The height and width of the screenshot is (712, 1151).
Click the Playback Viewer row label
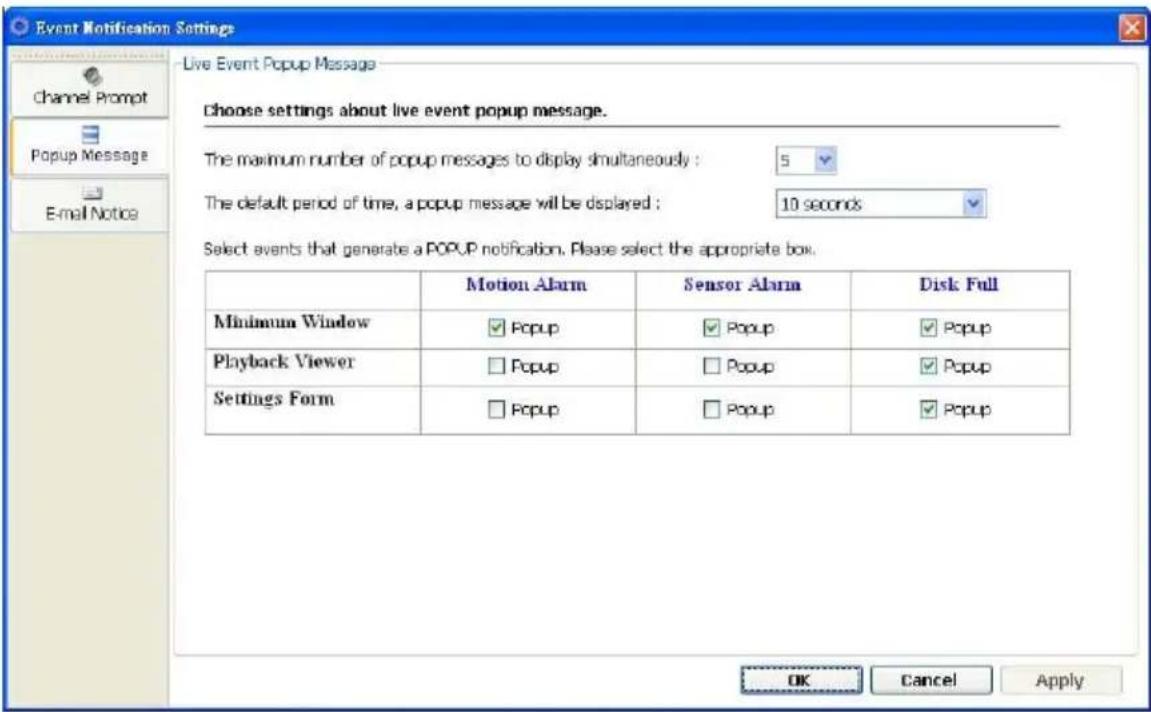pos(283,361)
